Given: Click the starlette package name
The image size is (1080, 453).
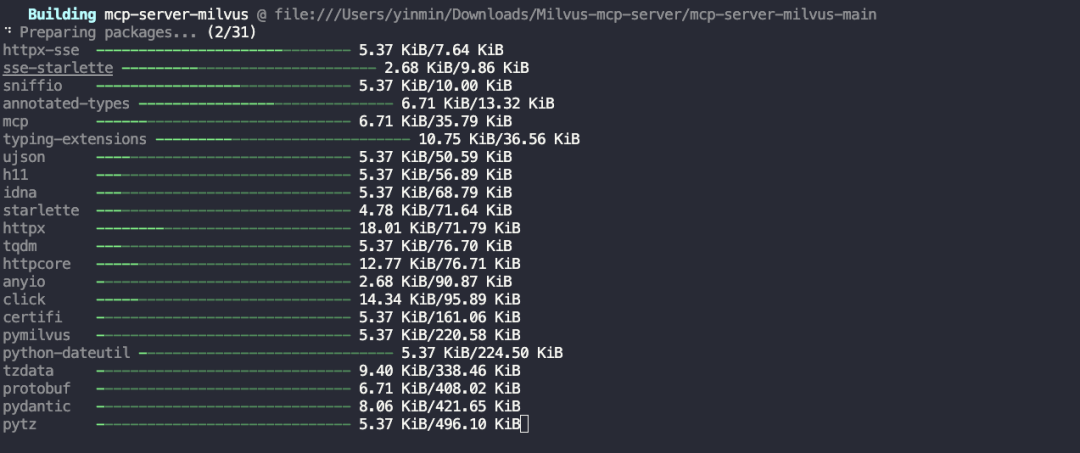Looking at the screenshot, I should pos(40,210).
